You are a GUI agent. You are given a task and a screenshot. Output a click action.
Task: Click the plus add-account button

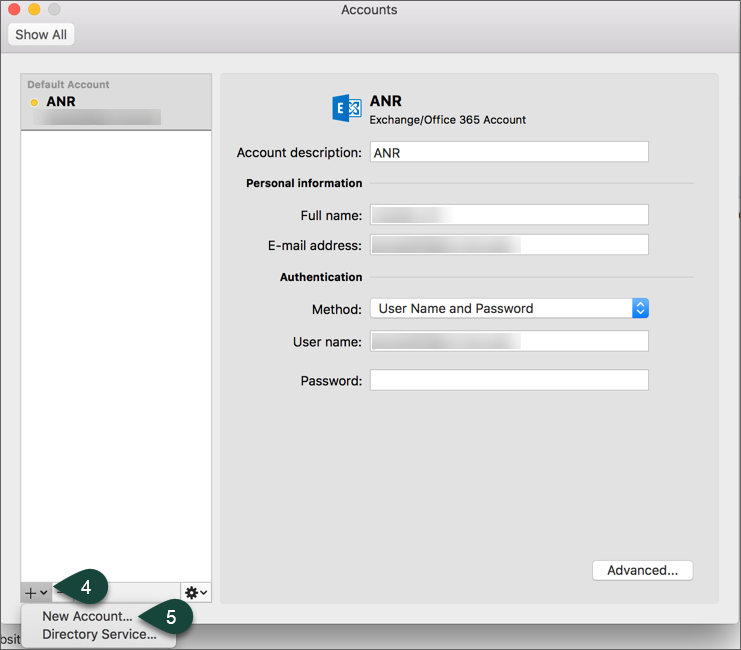tap(35, 593)
